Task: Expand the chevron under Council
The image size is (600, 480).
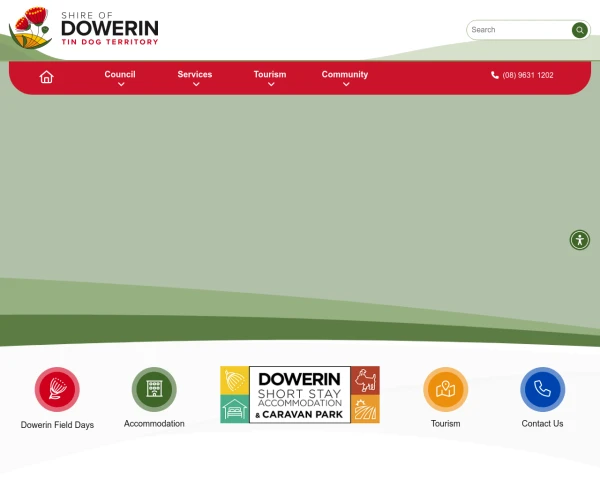Action: tap(121, 84)
